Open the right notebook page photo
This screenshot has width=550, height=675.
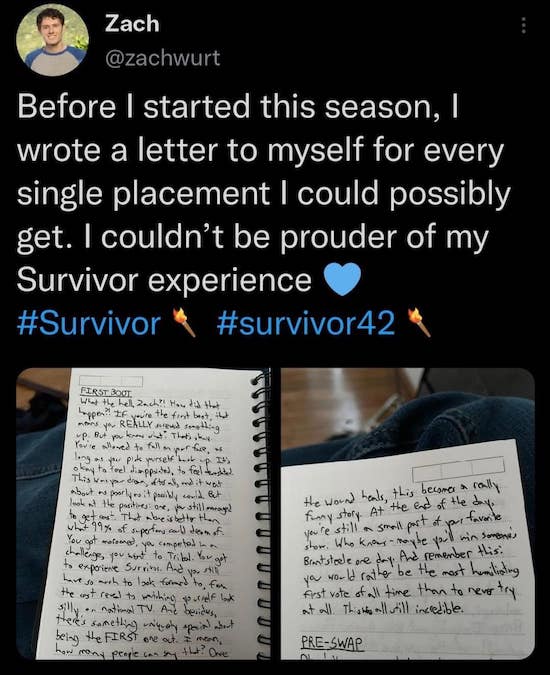(x=408, y=514)
